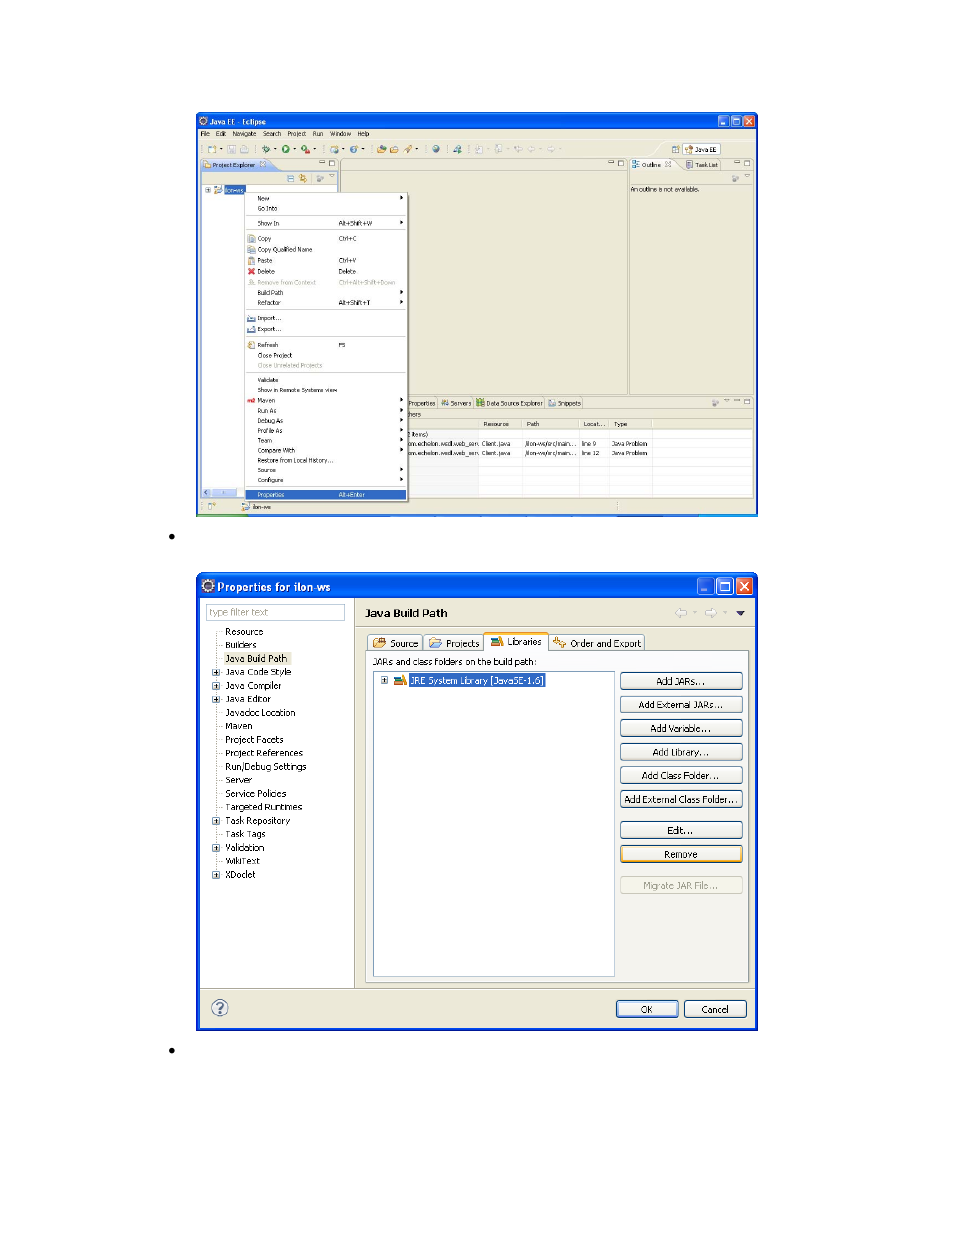Expand the Task Repository properties node
The height and width of the screenshot is (1235, 954).
216,820
